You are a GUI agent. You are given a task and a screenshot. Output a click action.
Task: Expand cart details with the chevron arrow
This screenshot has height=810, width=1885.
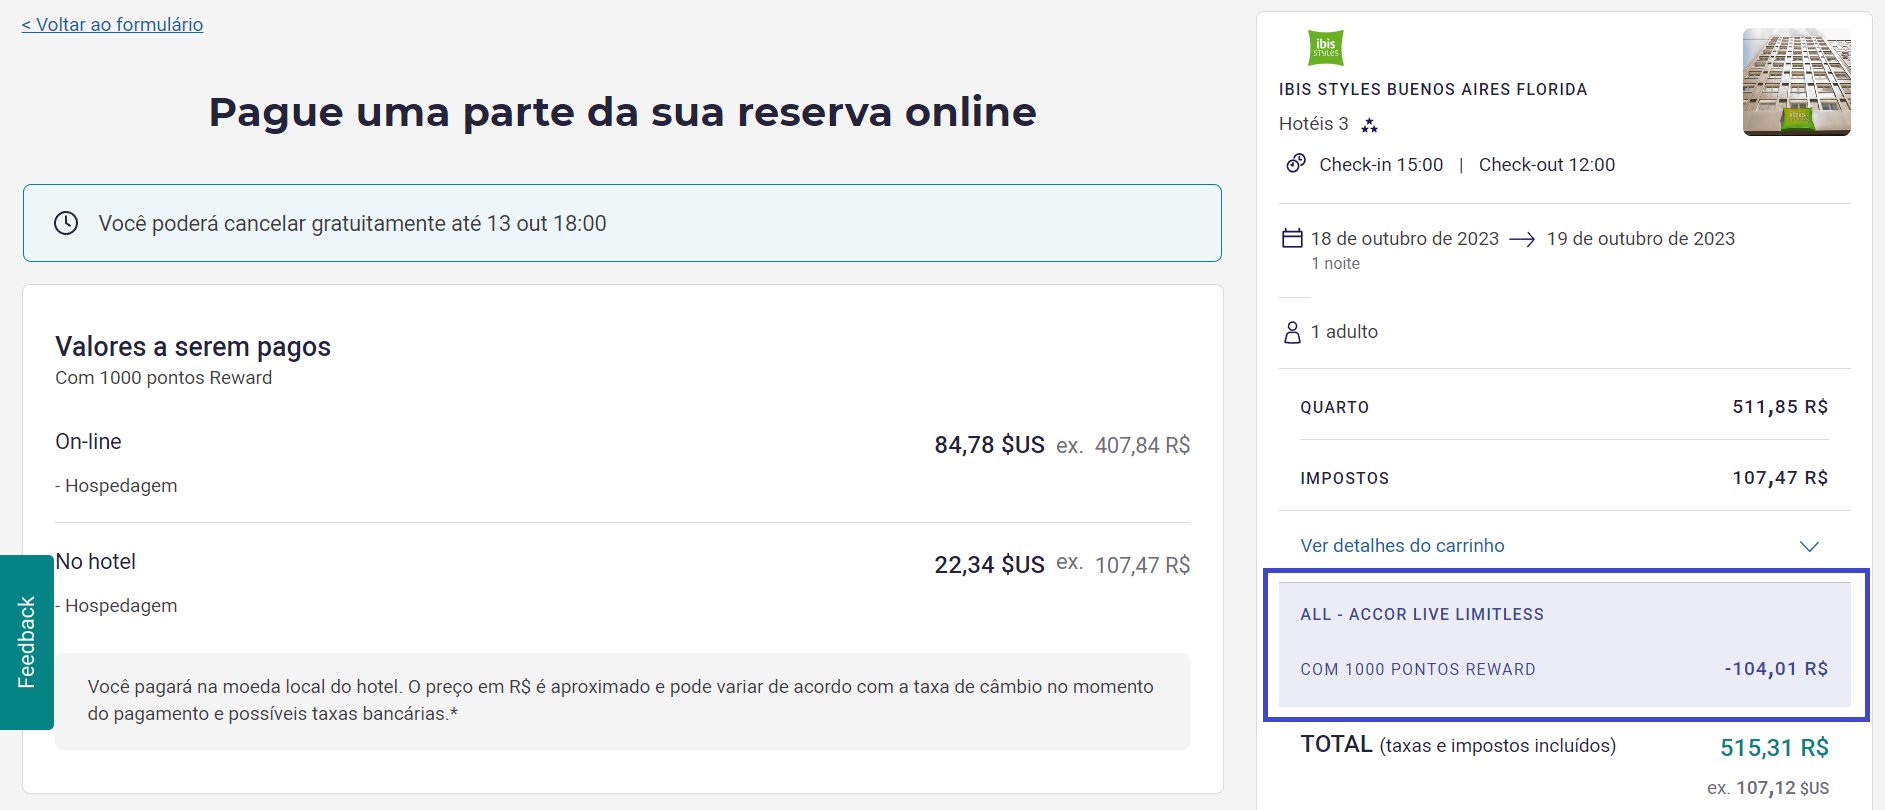pyautogui.click(x=1809, y=546)
